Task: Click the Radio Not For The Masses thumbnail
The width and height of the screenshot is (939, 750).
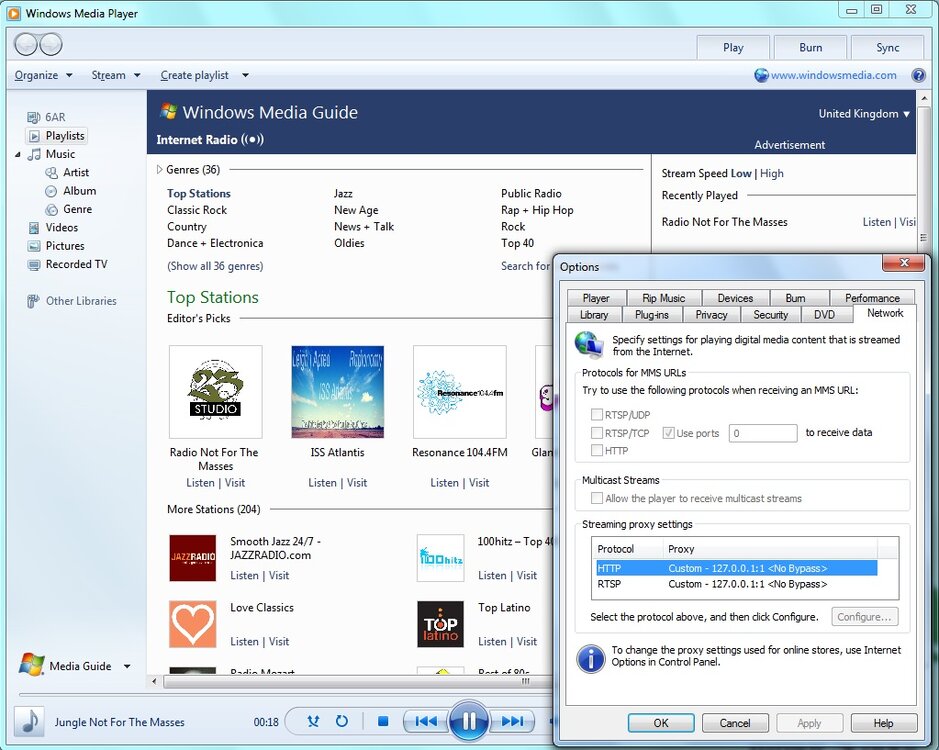Action: (x=216, y=392)
